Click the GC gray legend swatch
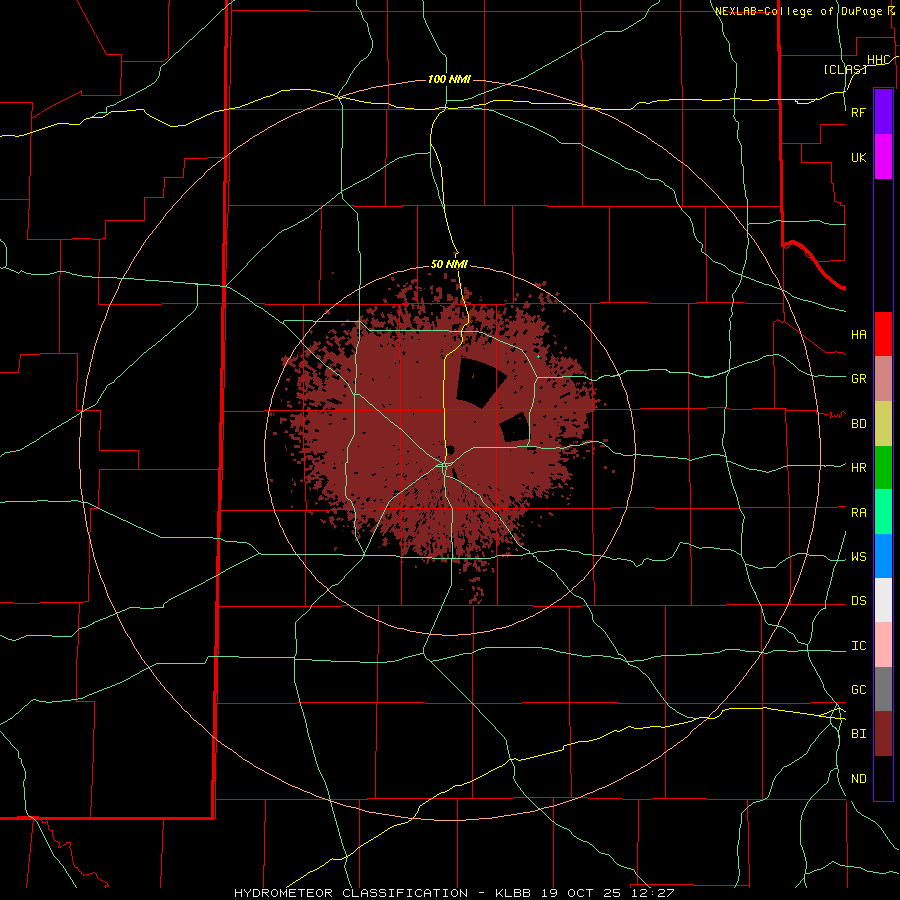This screenshot has width=900, height=900. pos(883,689)
